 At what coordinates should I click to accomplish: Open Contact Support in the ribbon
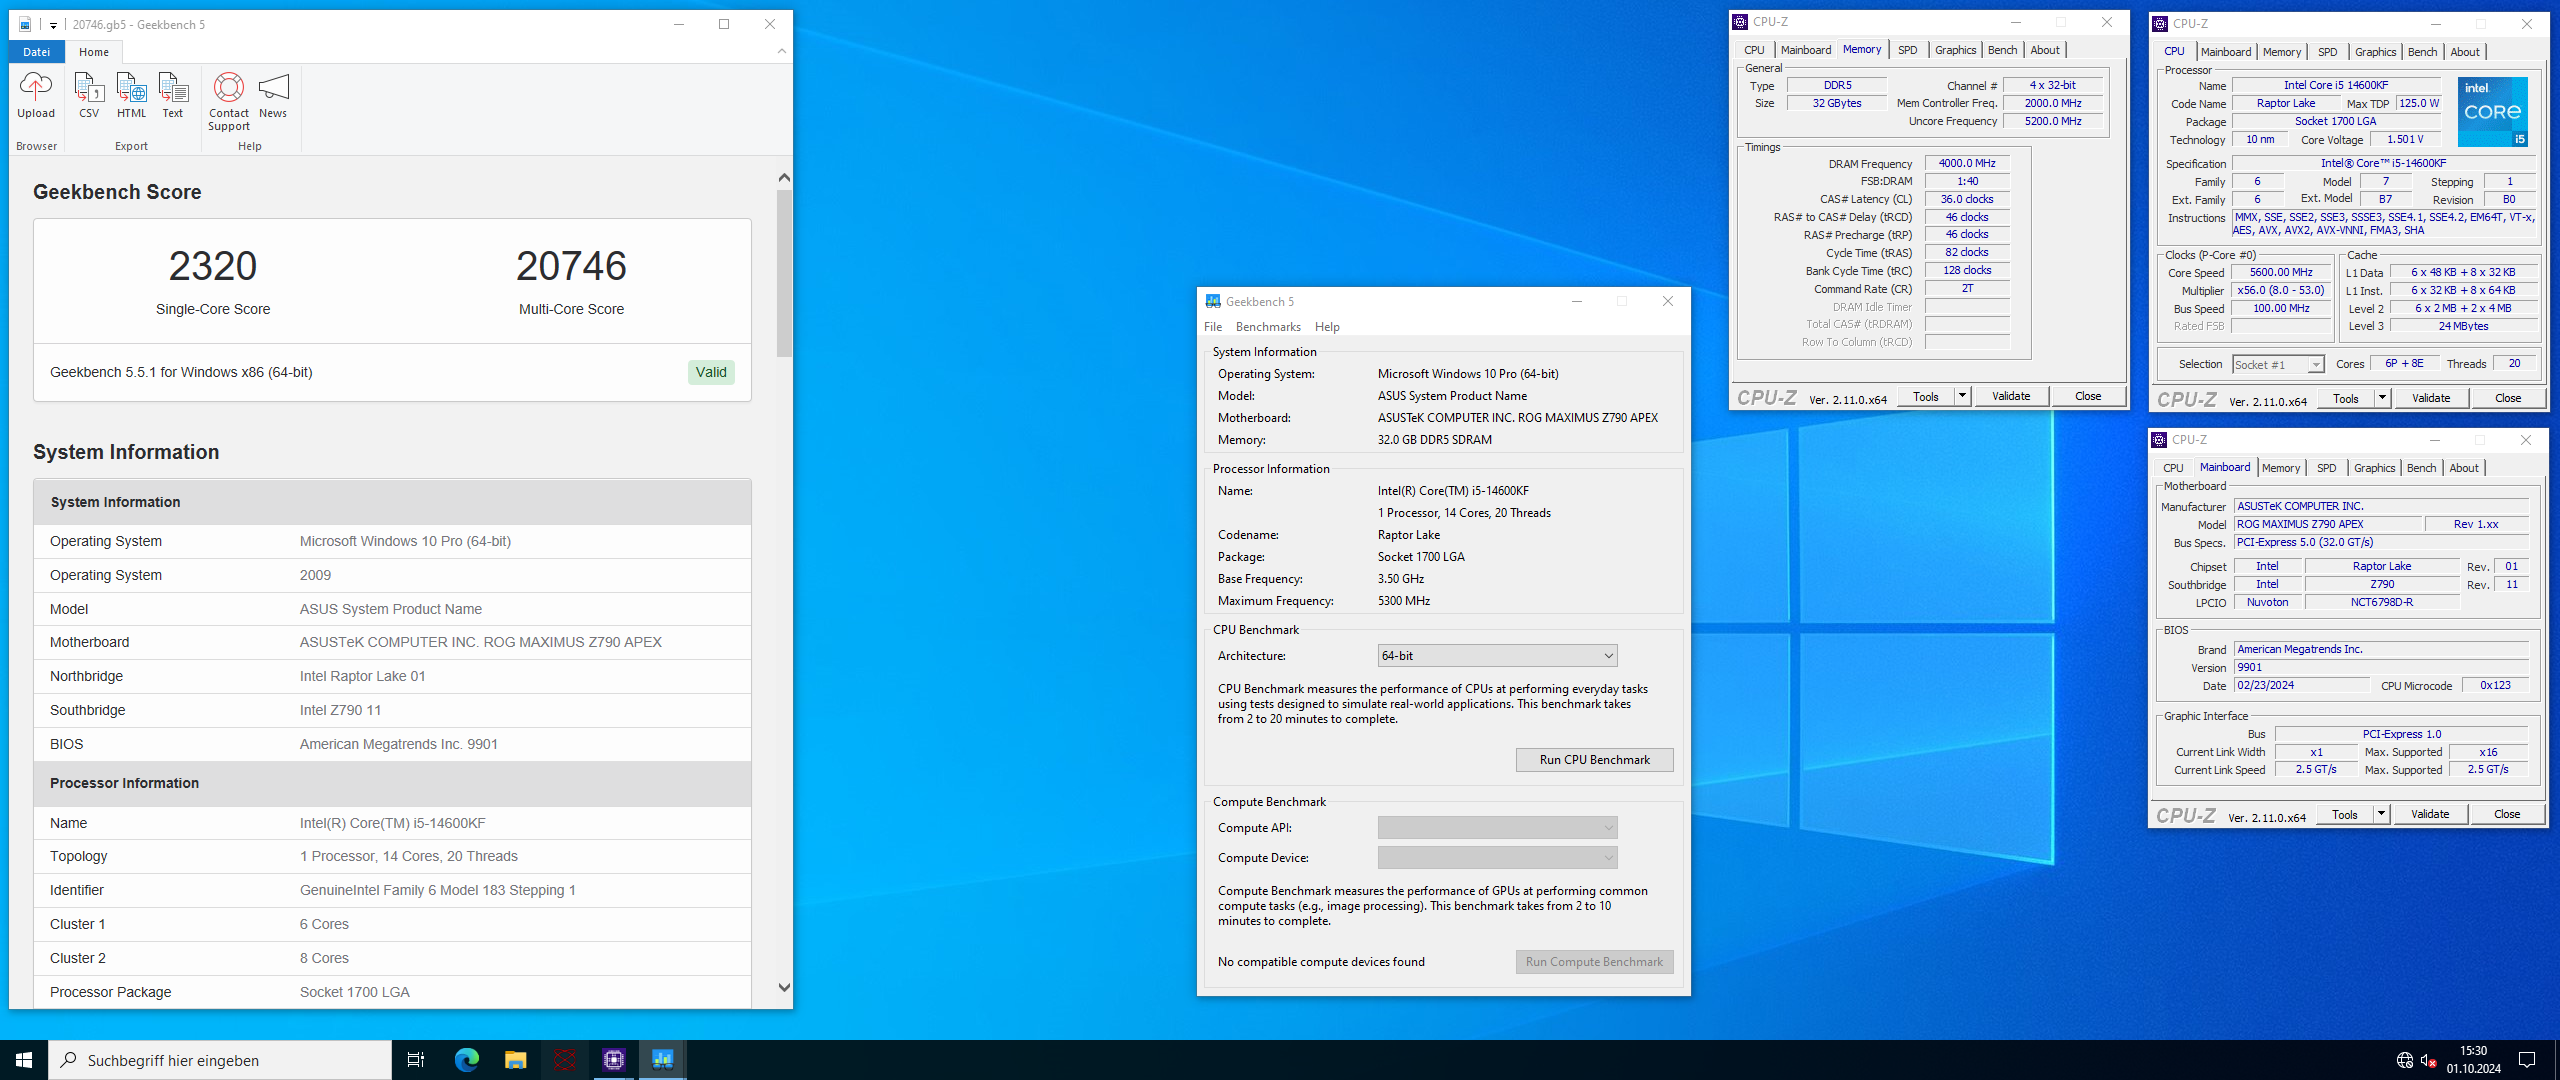click(x=229, y=102)
